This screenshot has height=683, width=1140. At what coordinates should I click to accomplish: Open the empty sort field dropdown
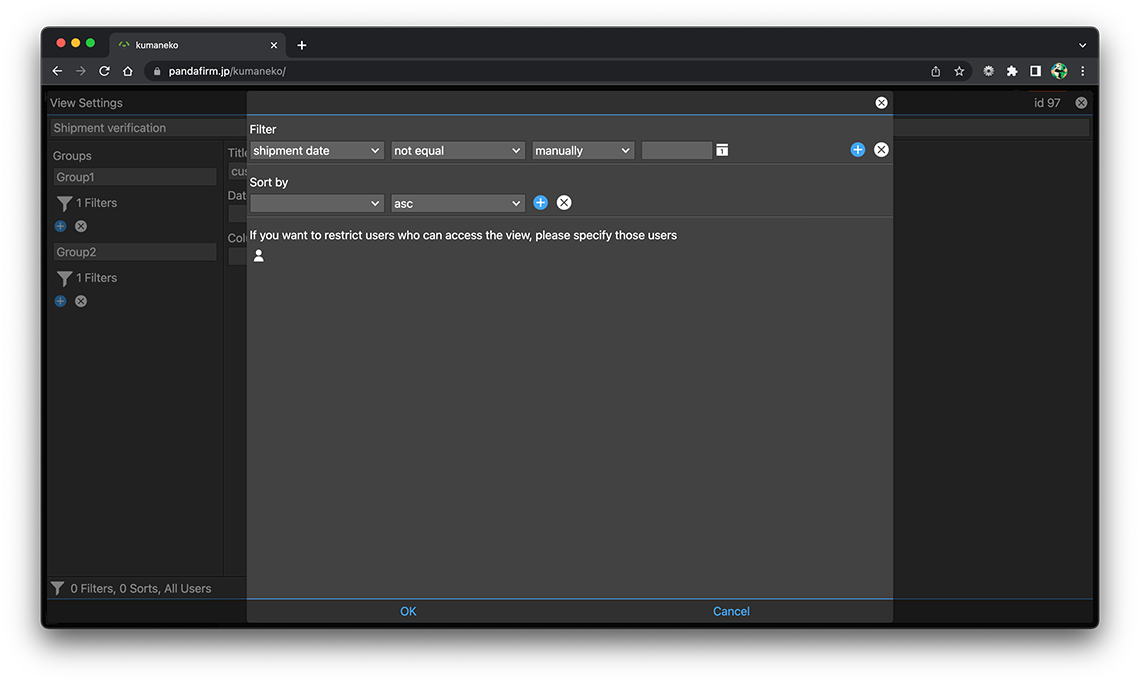click(x=316, y=204)
